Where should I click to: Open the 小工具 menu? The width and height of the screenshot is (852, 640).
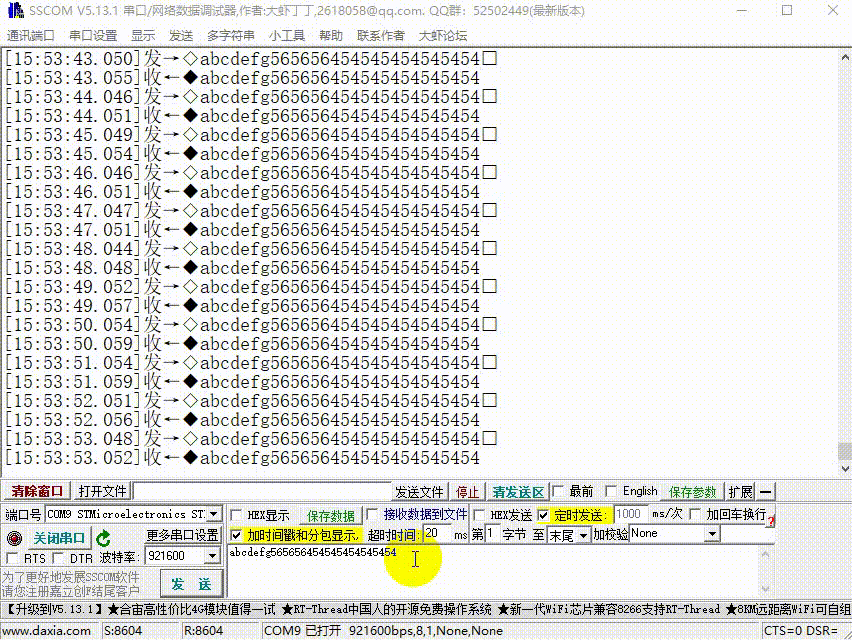pyautogui.click(x=286, y=35)
